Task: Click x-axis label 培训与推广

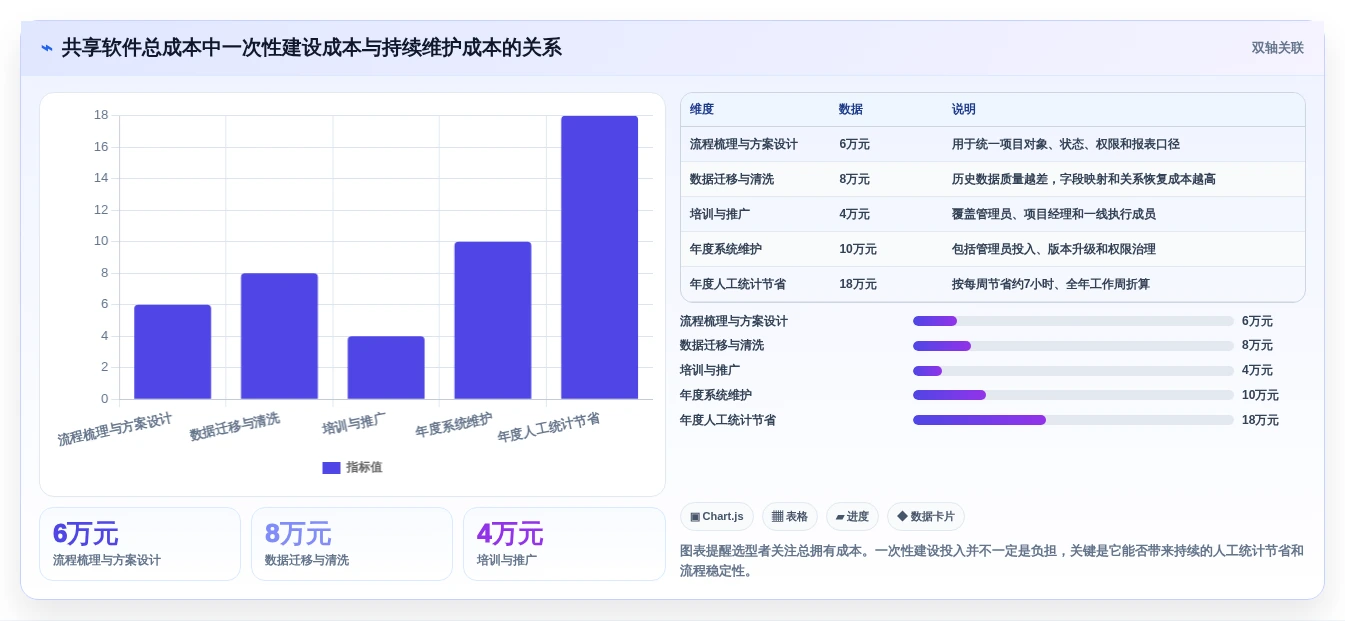Action: [x=354, y=424]
